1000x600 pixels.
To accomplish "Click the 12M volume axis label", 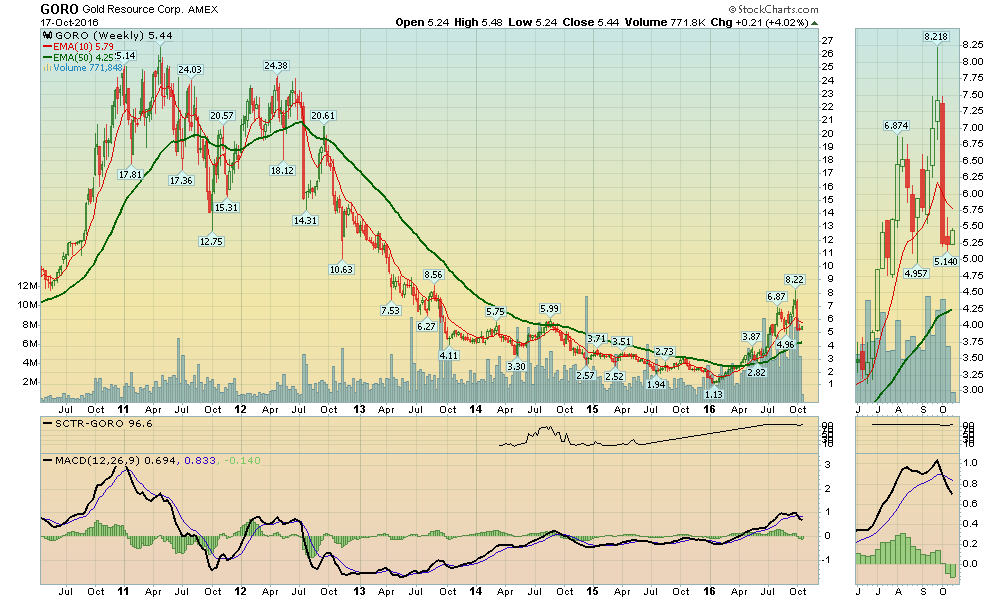I will [x=29, y=286].
